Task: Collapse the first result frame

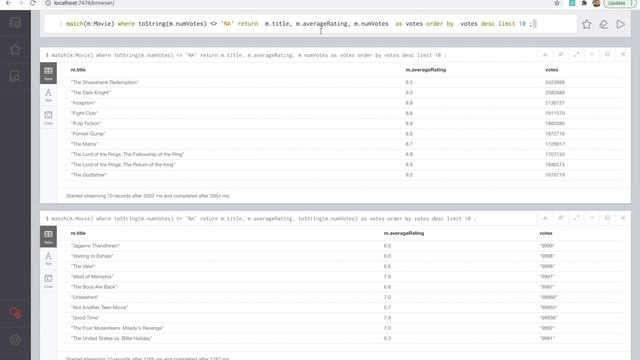Action: [x=592, y=55]
